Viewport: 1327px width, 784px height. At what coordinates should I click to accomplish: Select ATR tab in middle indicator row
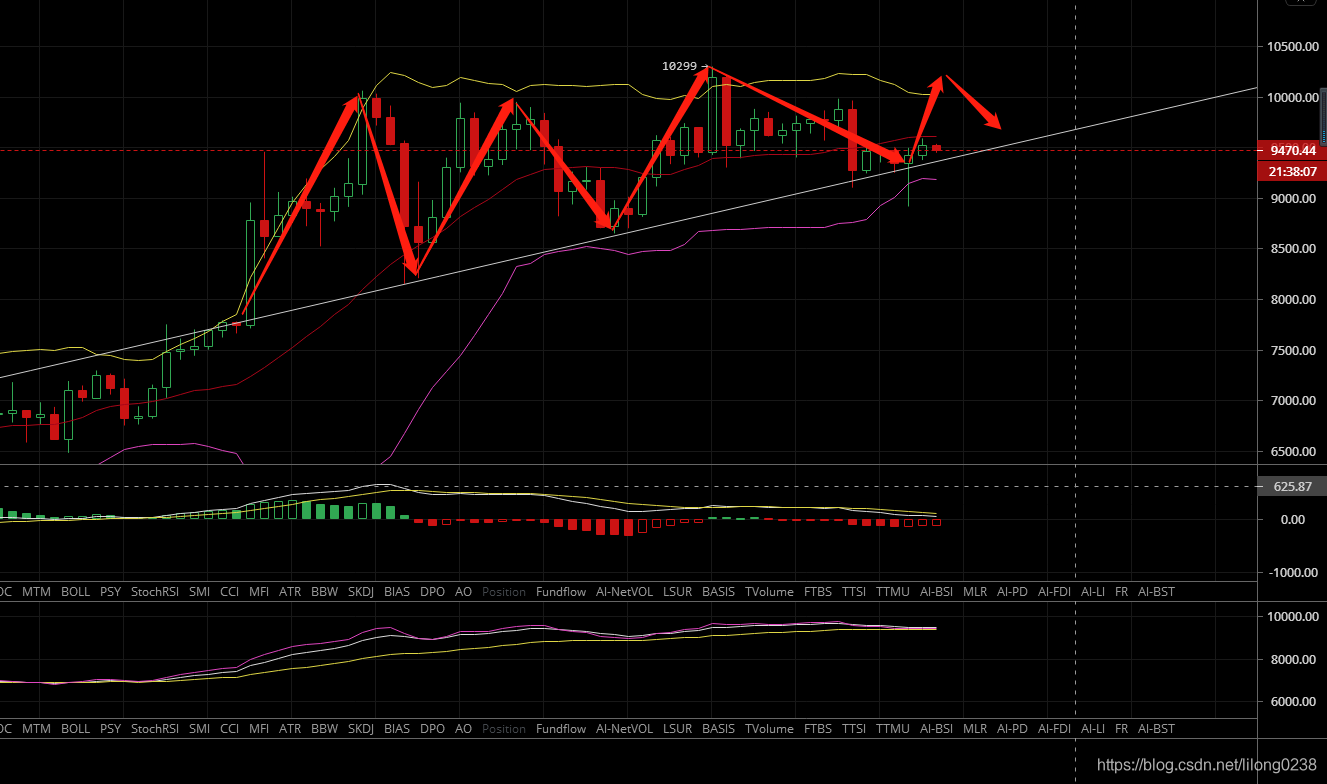click(290, 592)
